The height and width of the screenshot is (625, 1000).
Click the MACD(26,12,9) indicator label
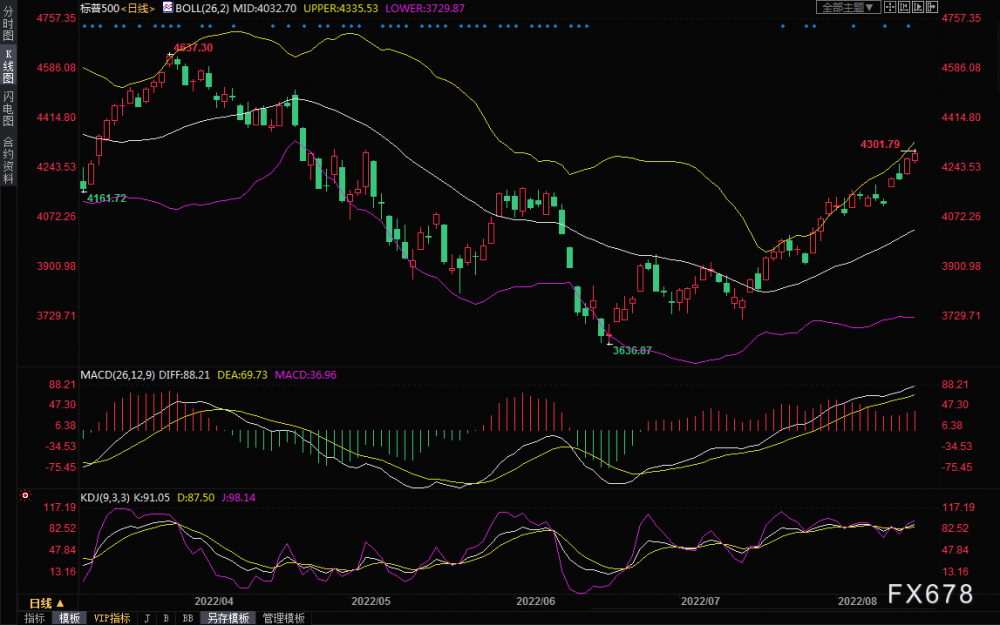(x=118, y=375)
